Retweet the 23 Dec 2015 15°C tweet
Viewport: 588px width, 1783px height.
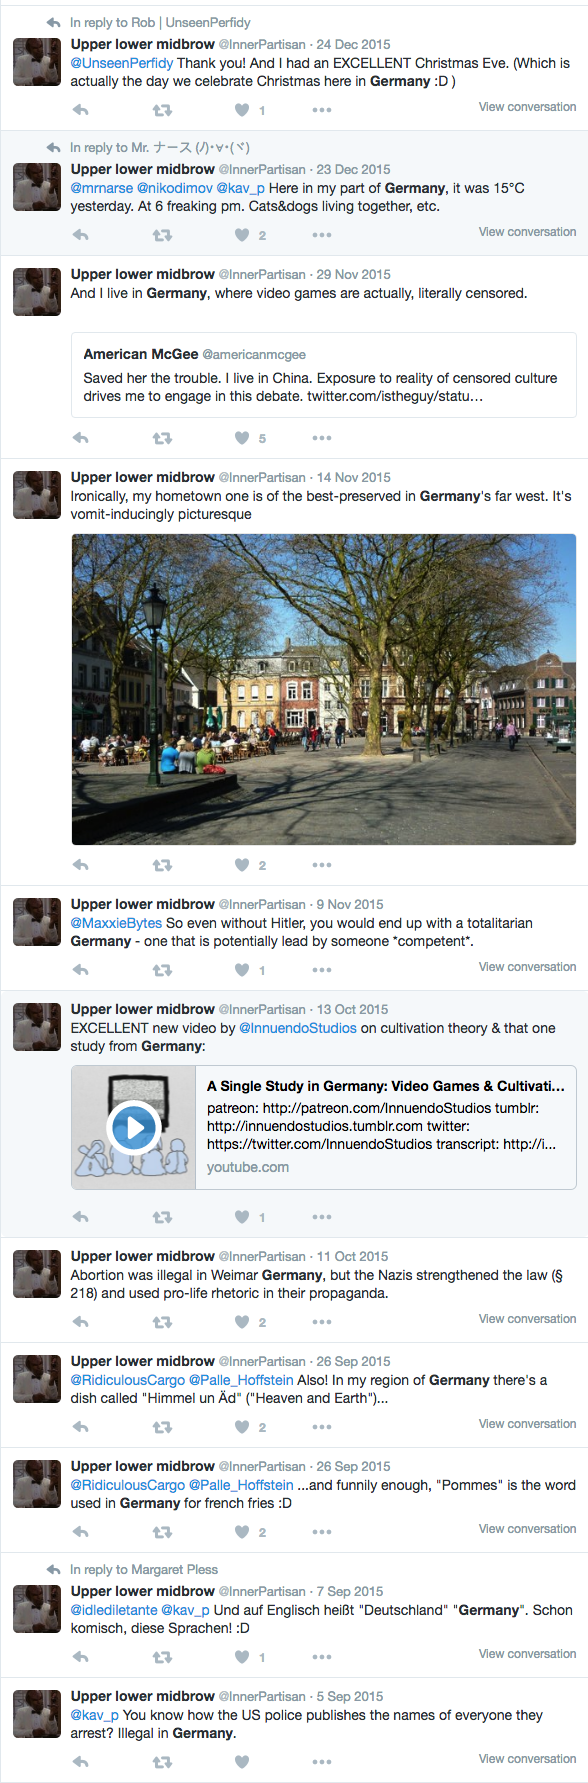162,235
